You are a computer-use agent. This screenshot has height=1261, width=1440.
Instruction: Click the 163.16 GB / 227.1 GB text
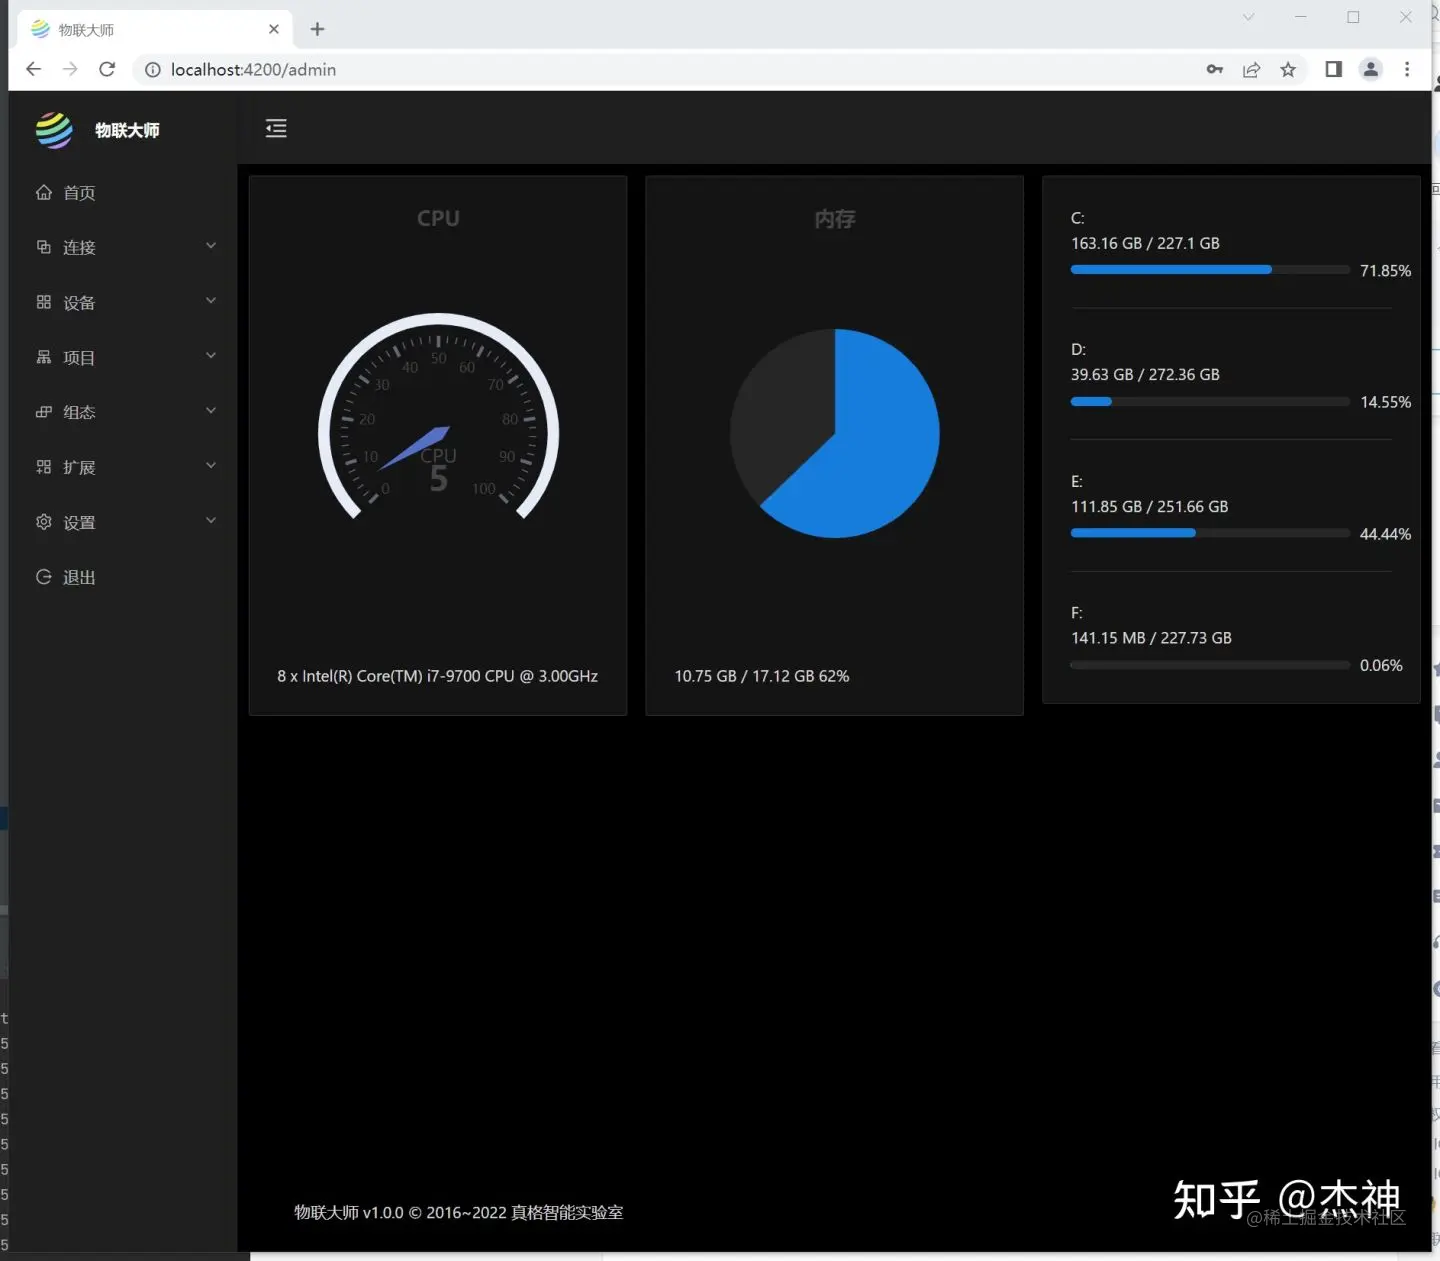(x=1145, y=243)
